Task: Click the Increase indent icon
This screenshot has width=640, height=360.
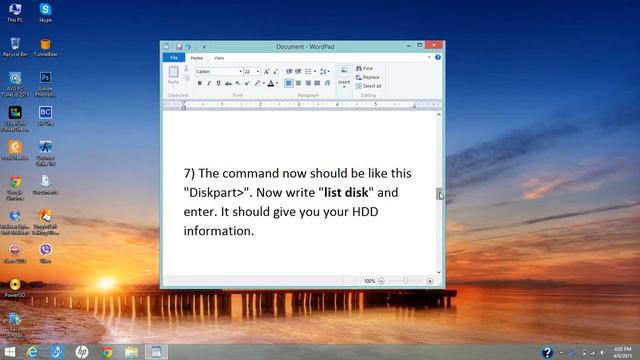Action: click(x=298, y=71)
